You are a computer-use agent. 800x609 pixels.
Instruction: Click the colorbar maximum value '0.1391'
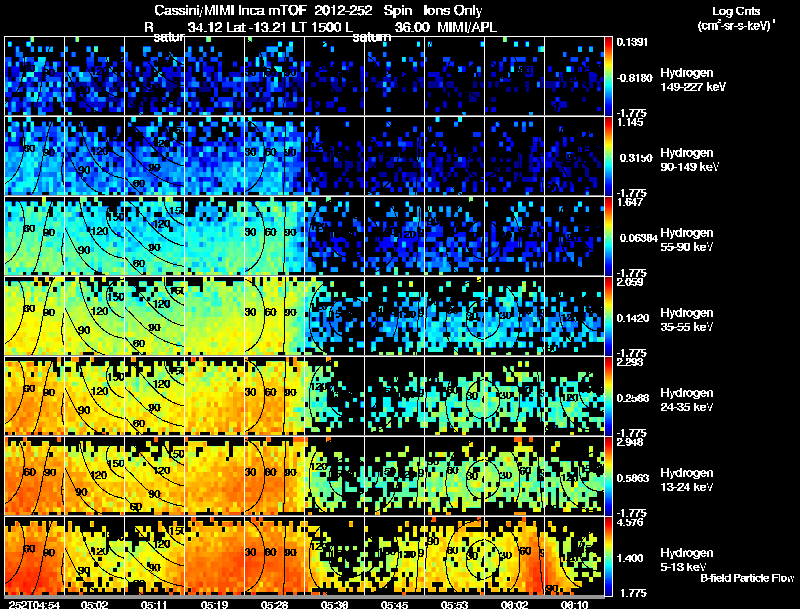[632, 42]
